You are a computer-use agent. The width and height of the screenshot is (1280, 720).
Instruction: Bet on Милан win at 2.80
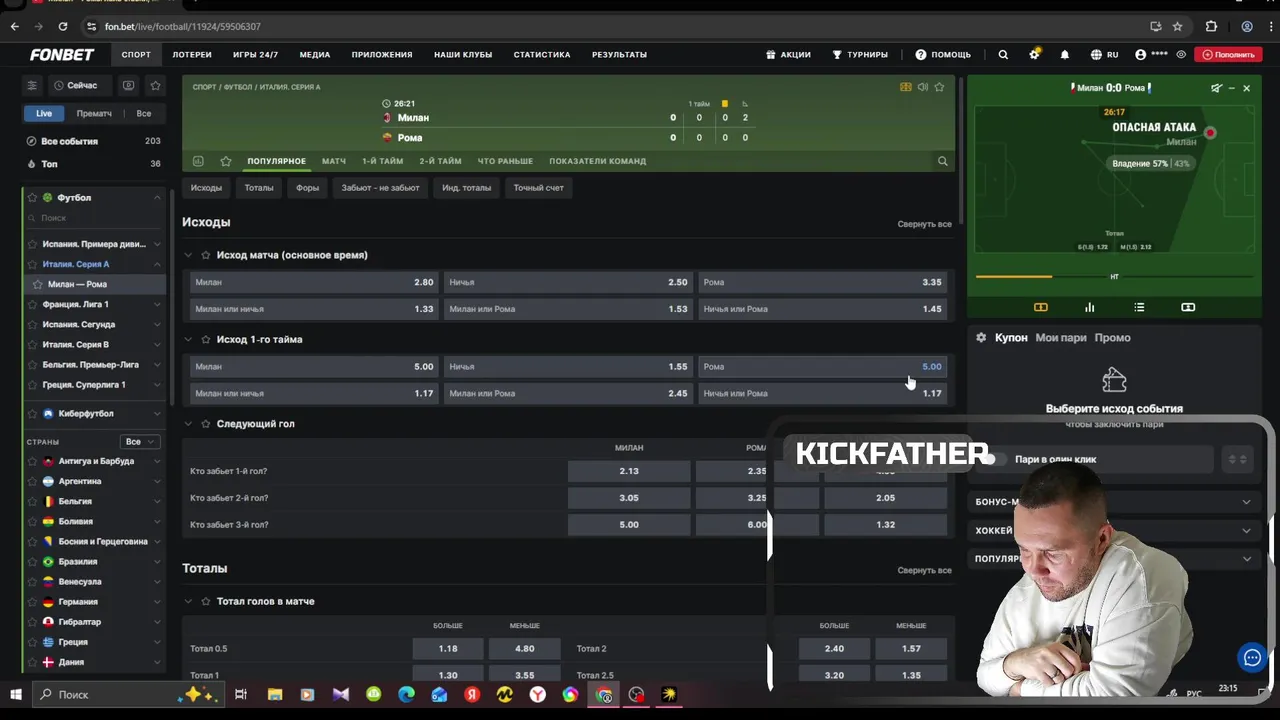click(x=314, y=282)
